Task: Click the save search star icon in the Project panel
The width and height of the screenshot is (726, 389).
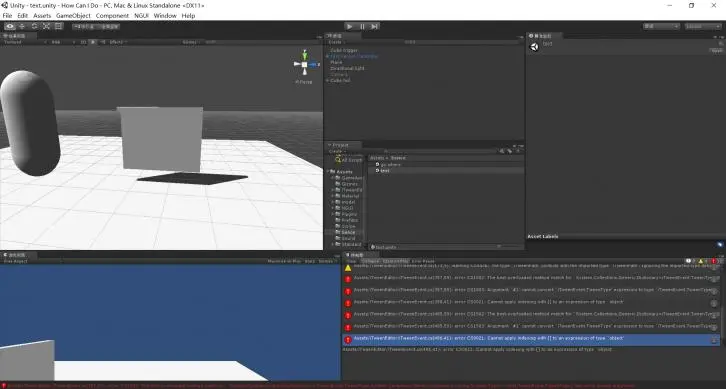Action: (x=518, y=151)
